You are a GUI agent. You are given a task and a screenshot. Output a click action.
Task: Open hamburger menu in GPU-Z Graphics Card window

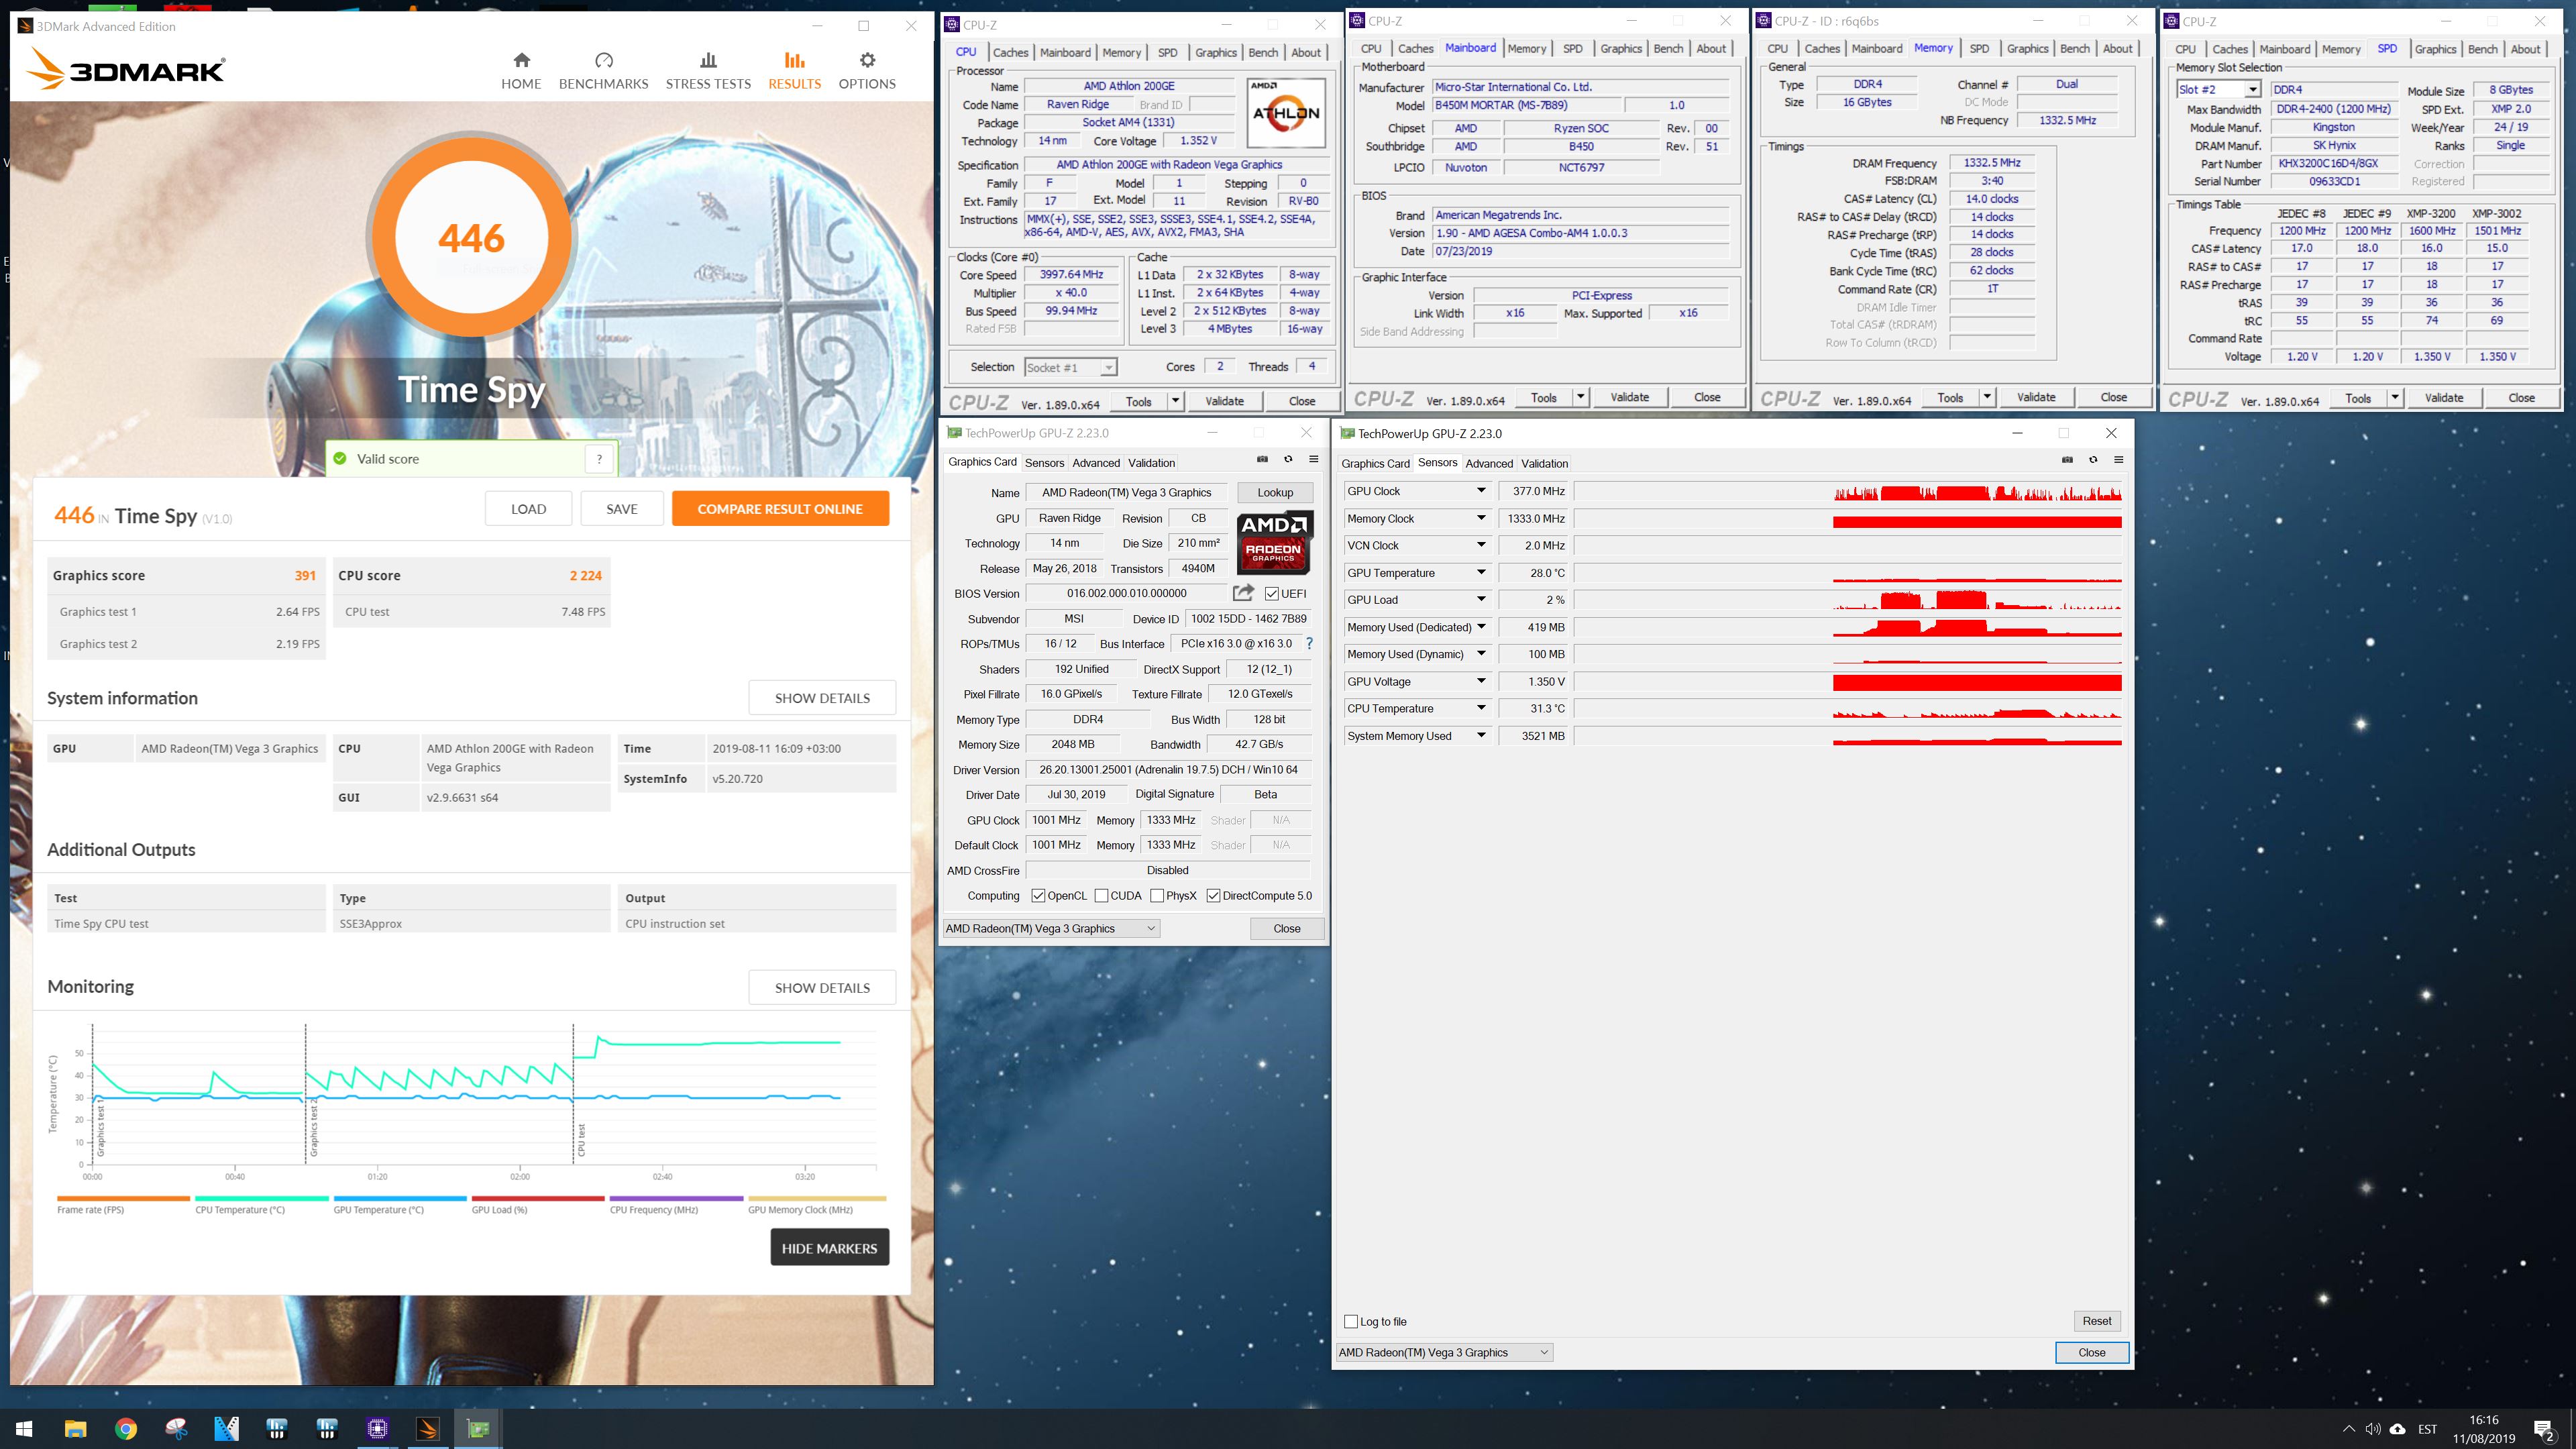click(1314, 459)
